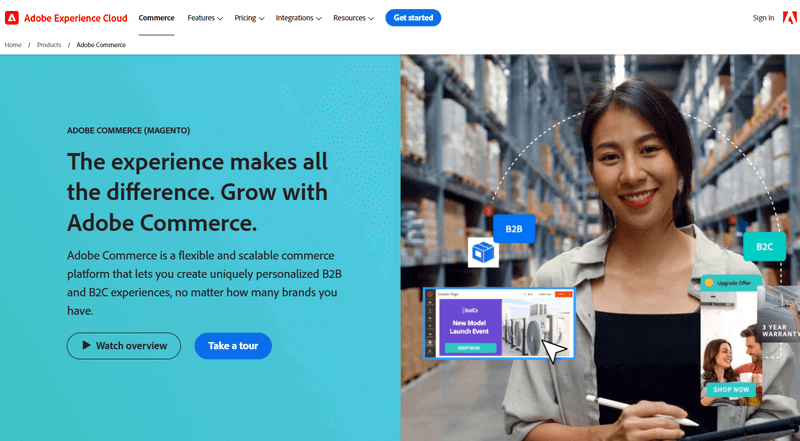Screen dimensions: 800x441
Task: Click the Adobe Experience Cloud logo icon
Action: pyautogui.click(x=12, y=18)
